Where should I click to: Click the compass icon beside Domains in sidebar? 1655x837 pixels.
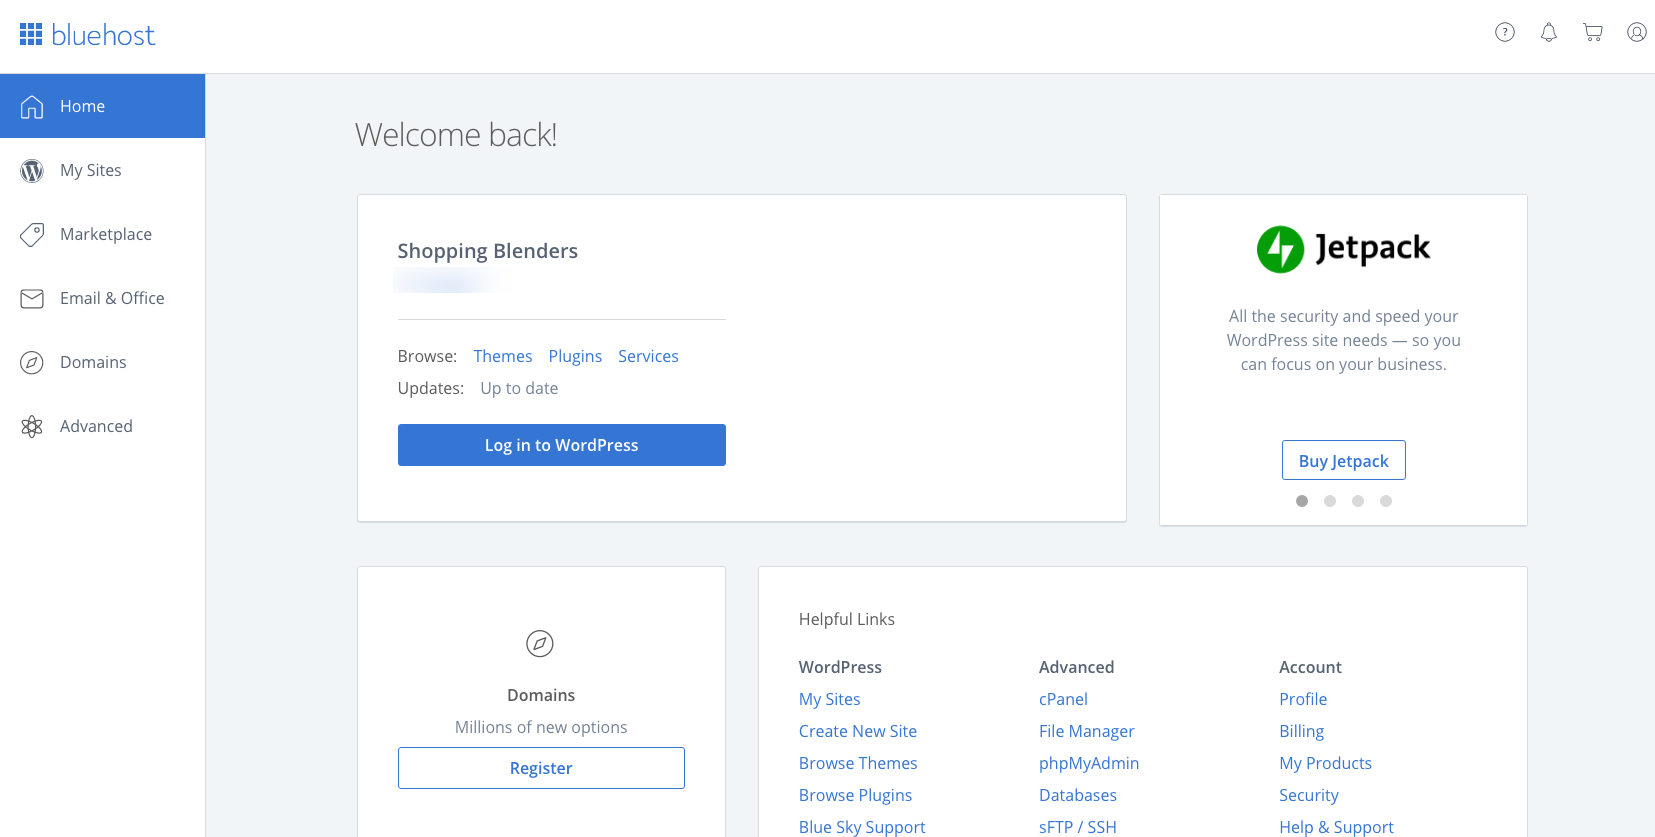(32, 363)
